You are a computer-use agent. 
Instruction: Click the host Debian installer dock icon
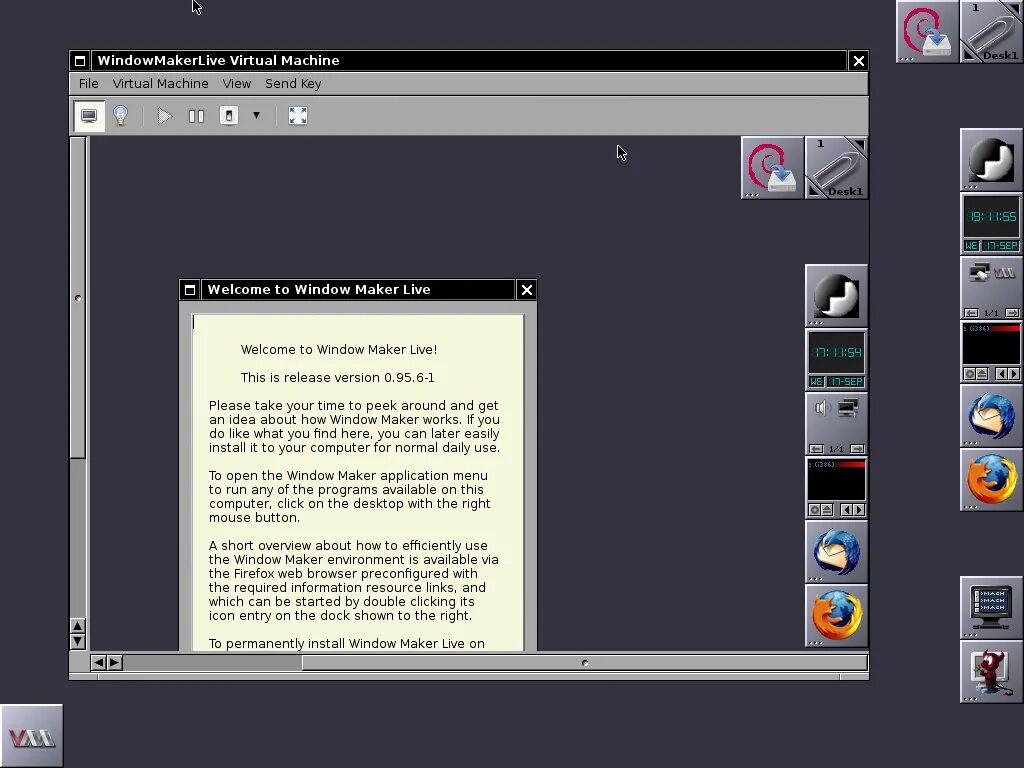927,31
